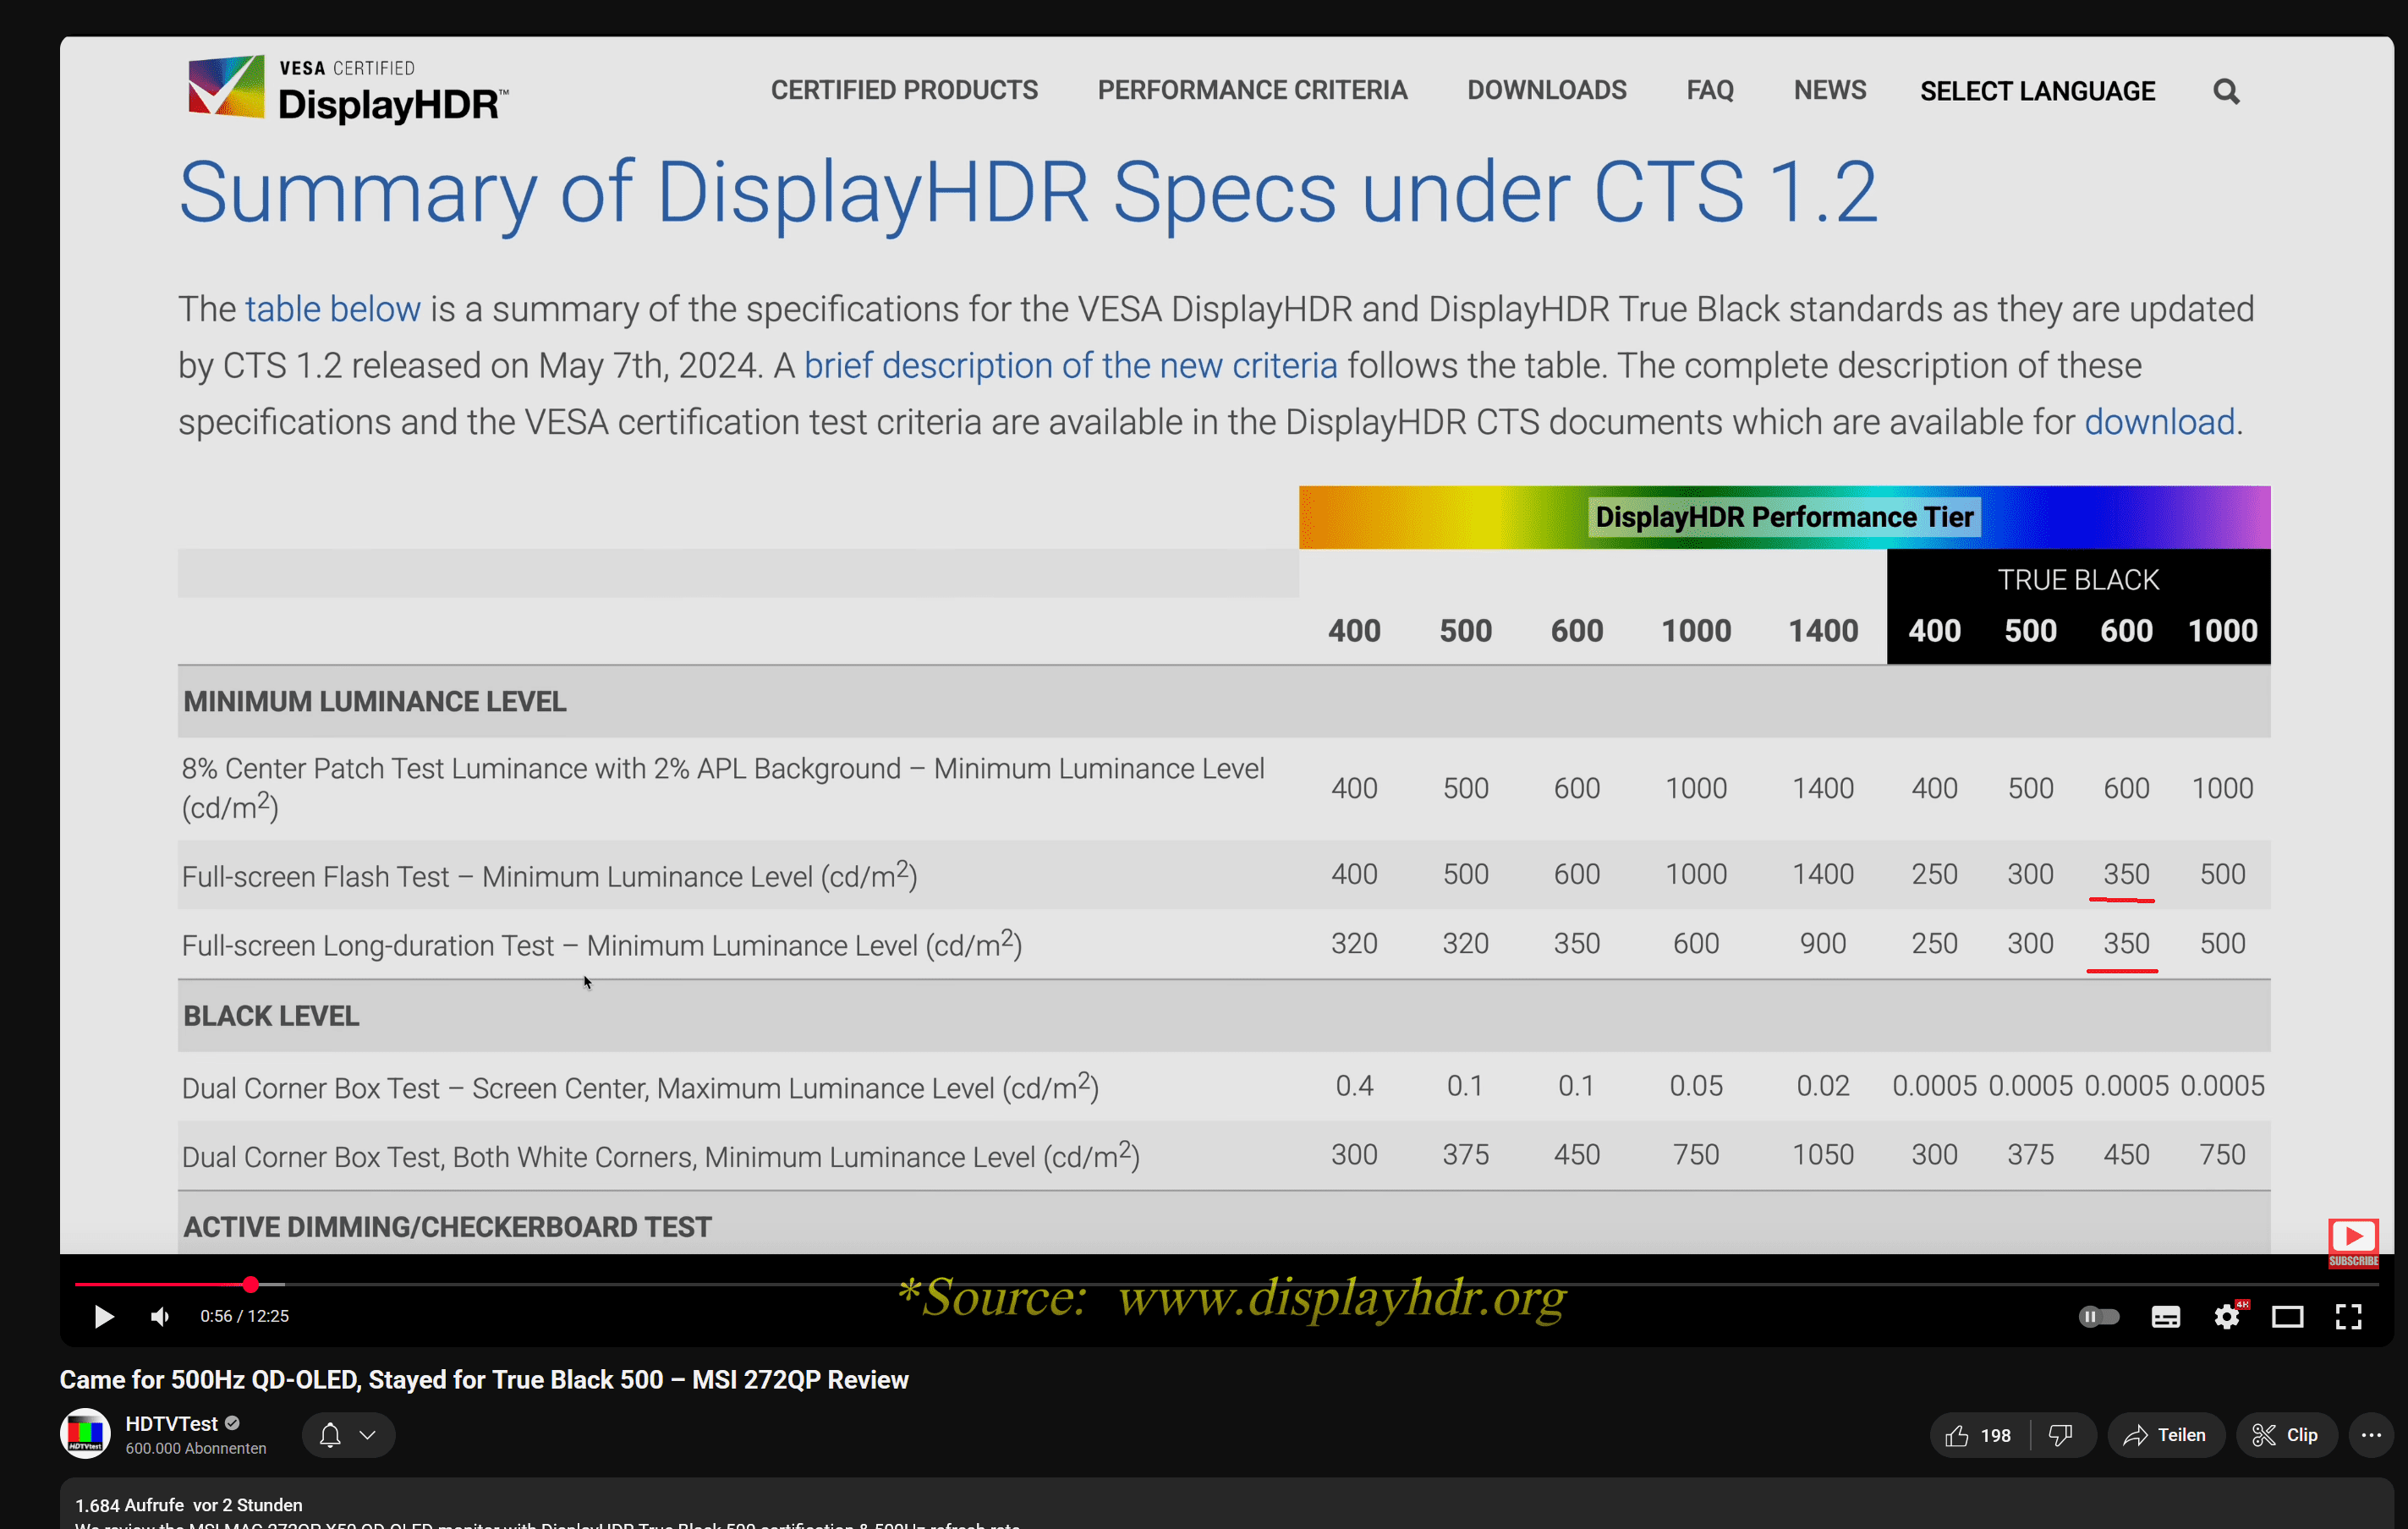Click the video title text

484,1380
